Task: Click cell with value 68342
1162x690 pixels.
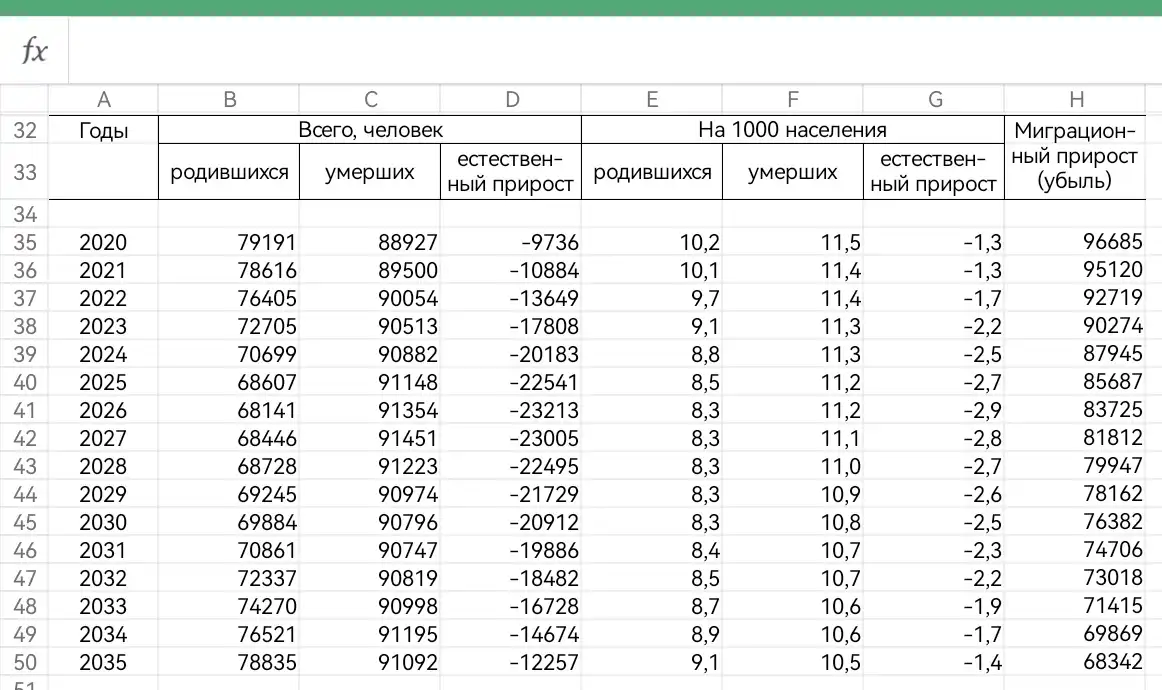Action: tap(1075, 663)
